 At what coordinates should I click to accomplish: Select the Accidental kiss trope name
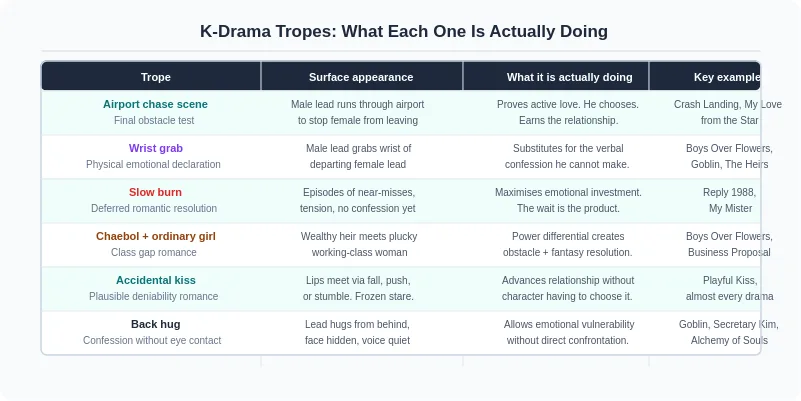pyautogui.click(x=155, y=280)
